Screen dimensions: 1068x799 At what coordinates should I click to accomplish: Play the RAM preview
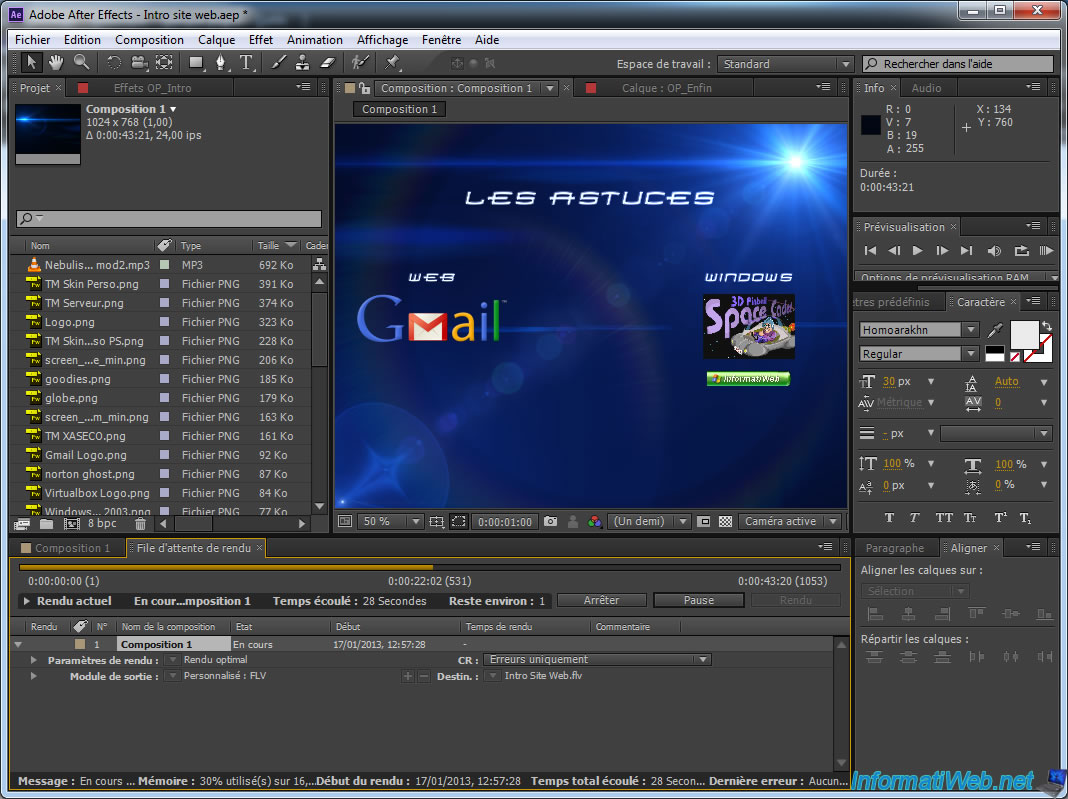(x=1046, y=251)
